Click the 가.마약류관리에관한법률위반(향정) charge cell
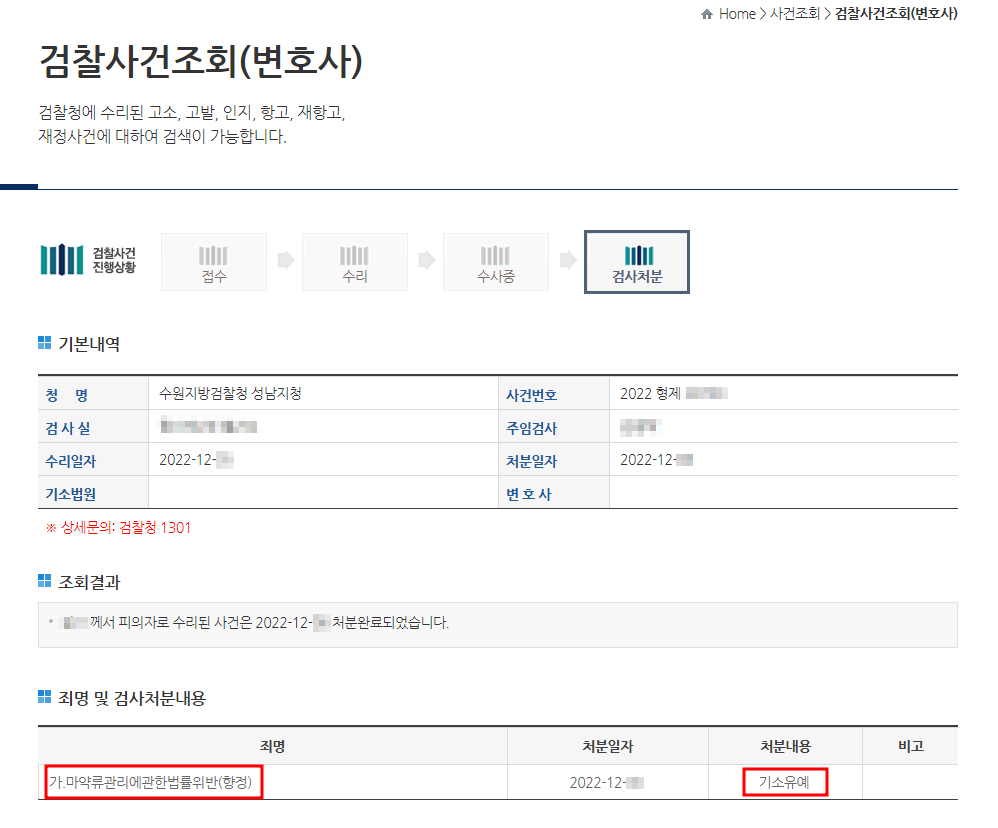This screenshot has width=998, height=828. pos(154,782)
